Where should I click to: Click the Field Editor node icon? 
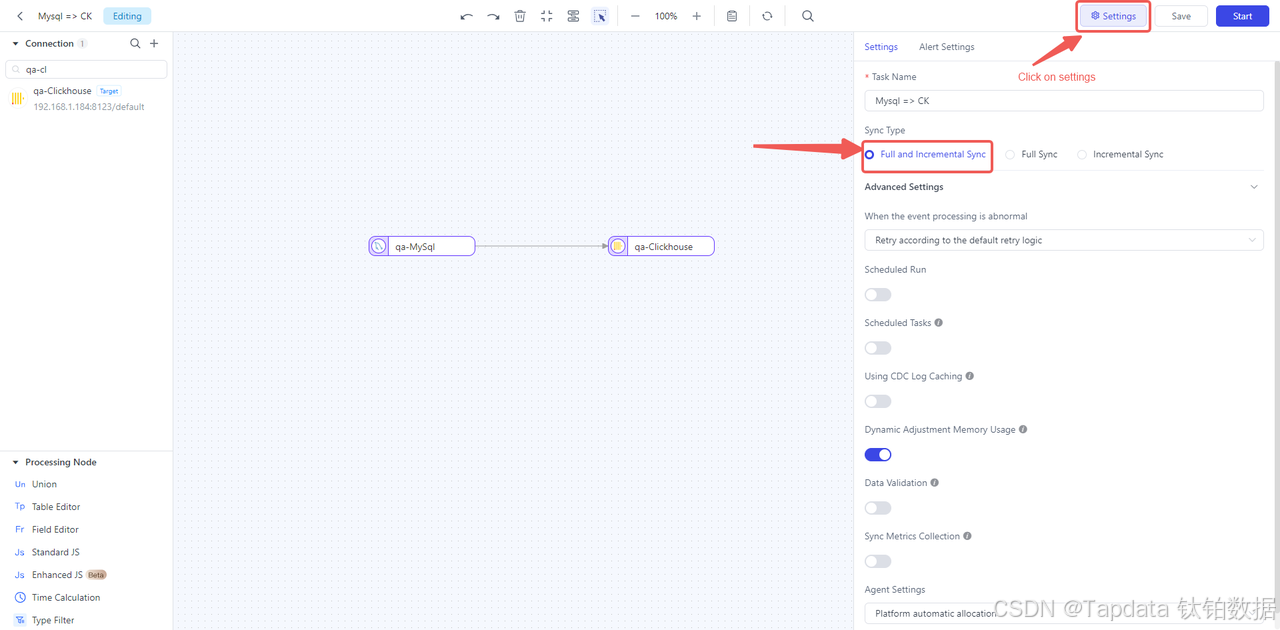(20, 530)
